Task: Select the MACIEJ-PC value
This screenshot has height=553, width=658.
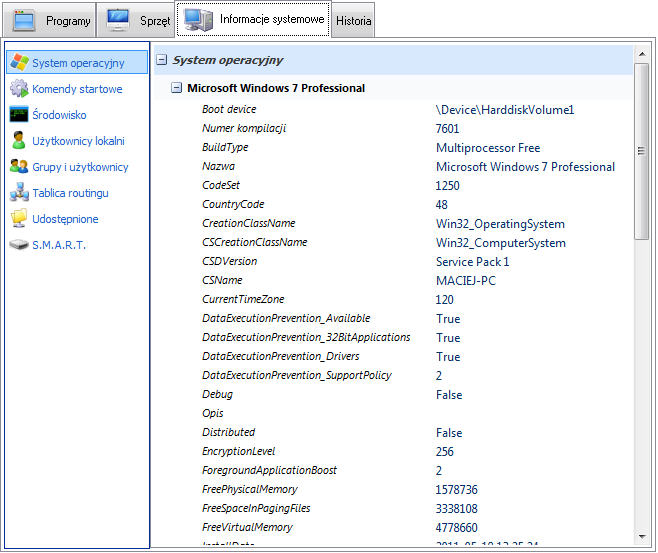Action: click(x=466, y=281)
